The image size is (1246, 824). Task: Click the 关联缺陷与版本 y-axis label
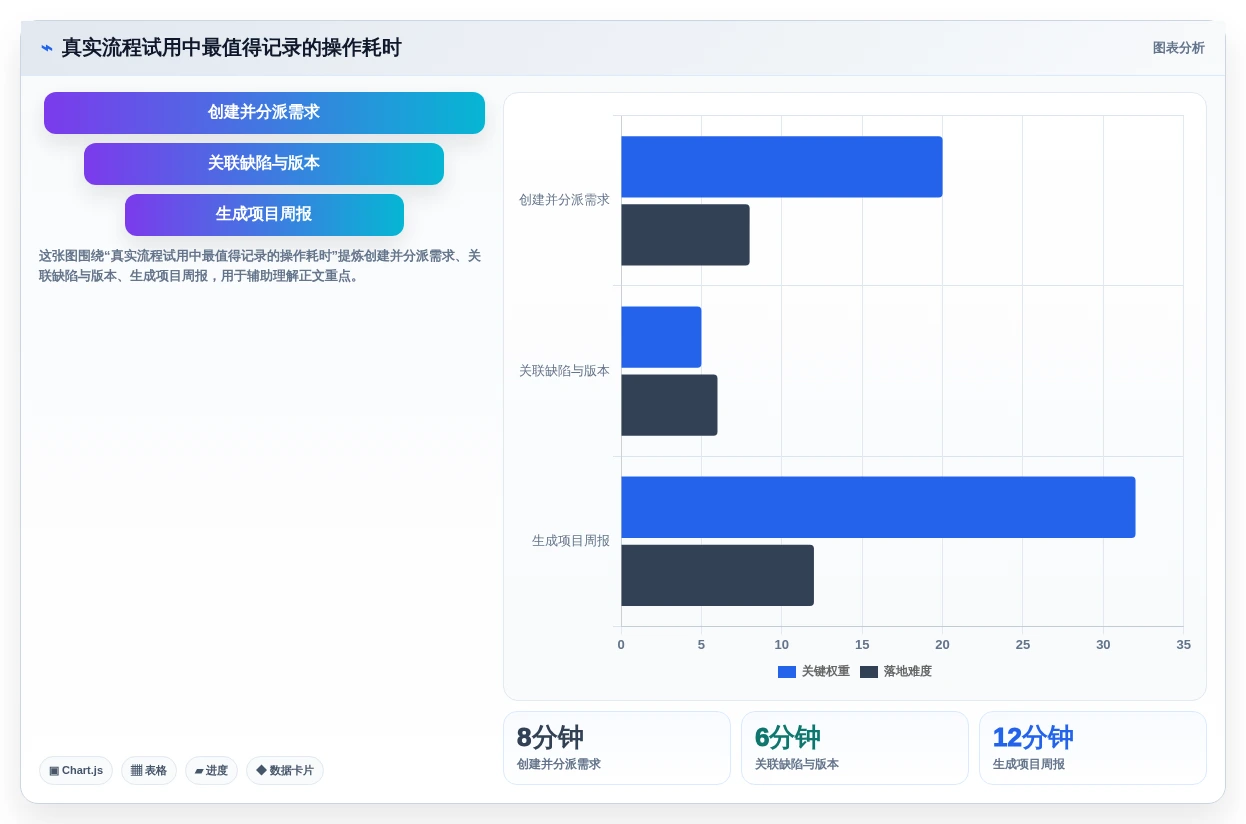564,371
